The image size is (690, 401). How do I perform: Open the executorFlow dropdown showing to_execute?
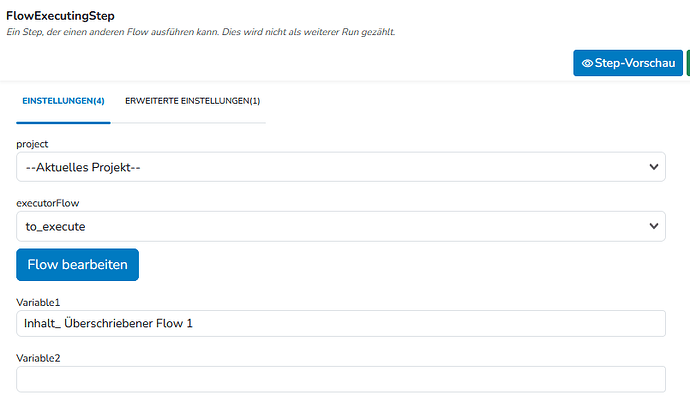341,226
